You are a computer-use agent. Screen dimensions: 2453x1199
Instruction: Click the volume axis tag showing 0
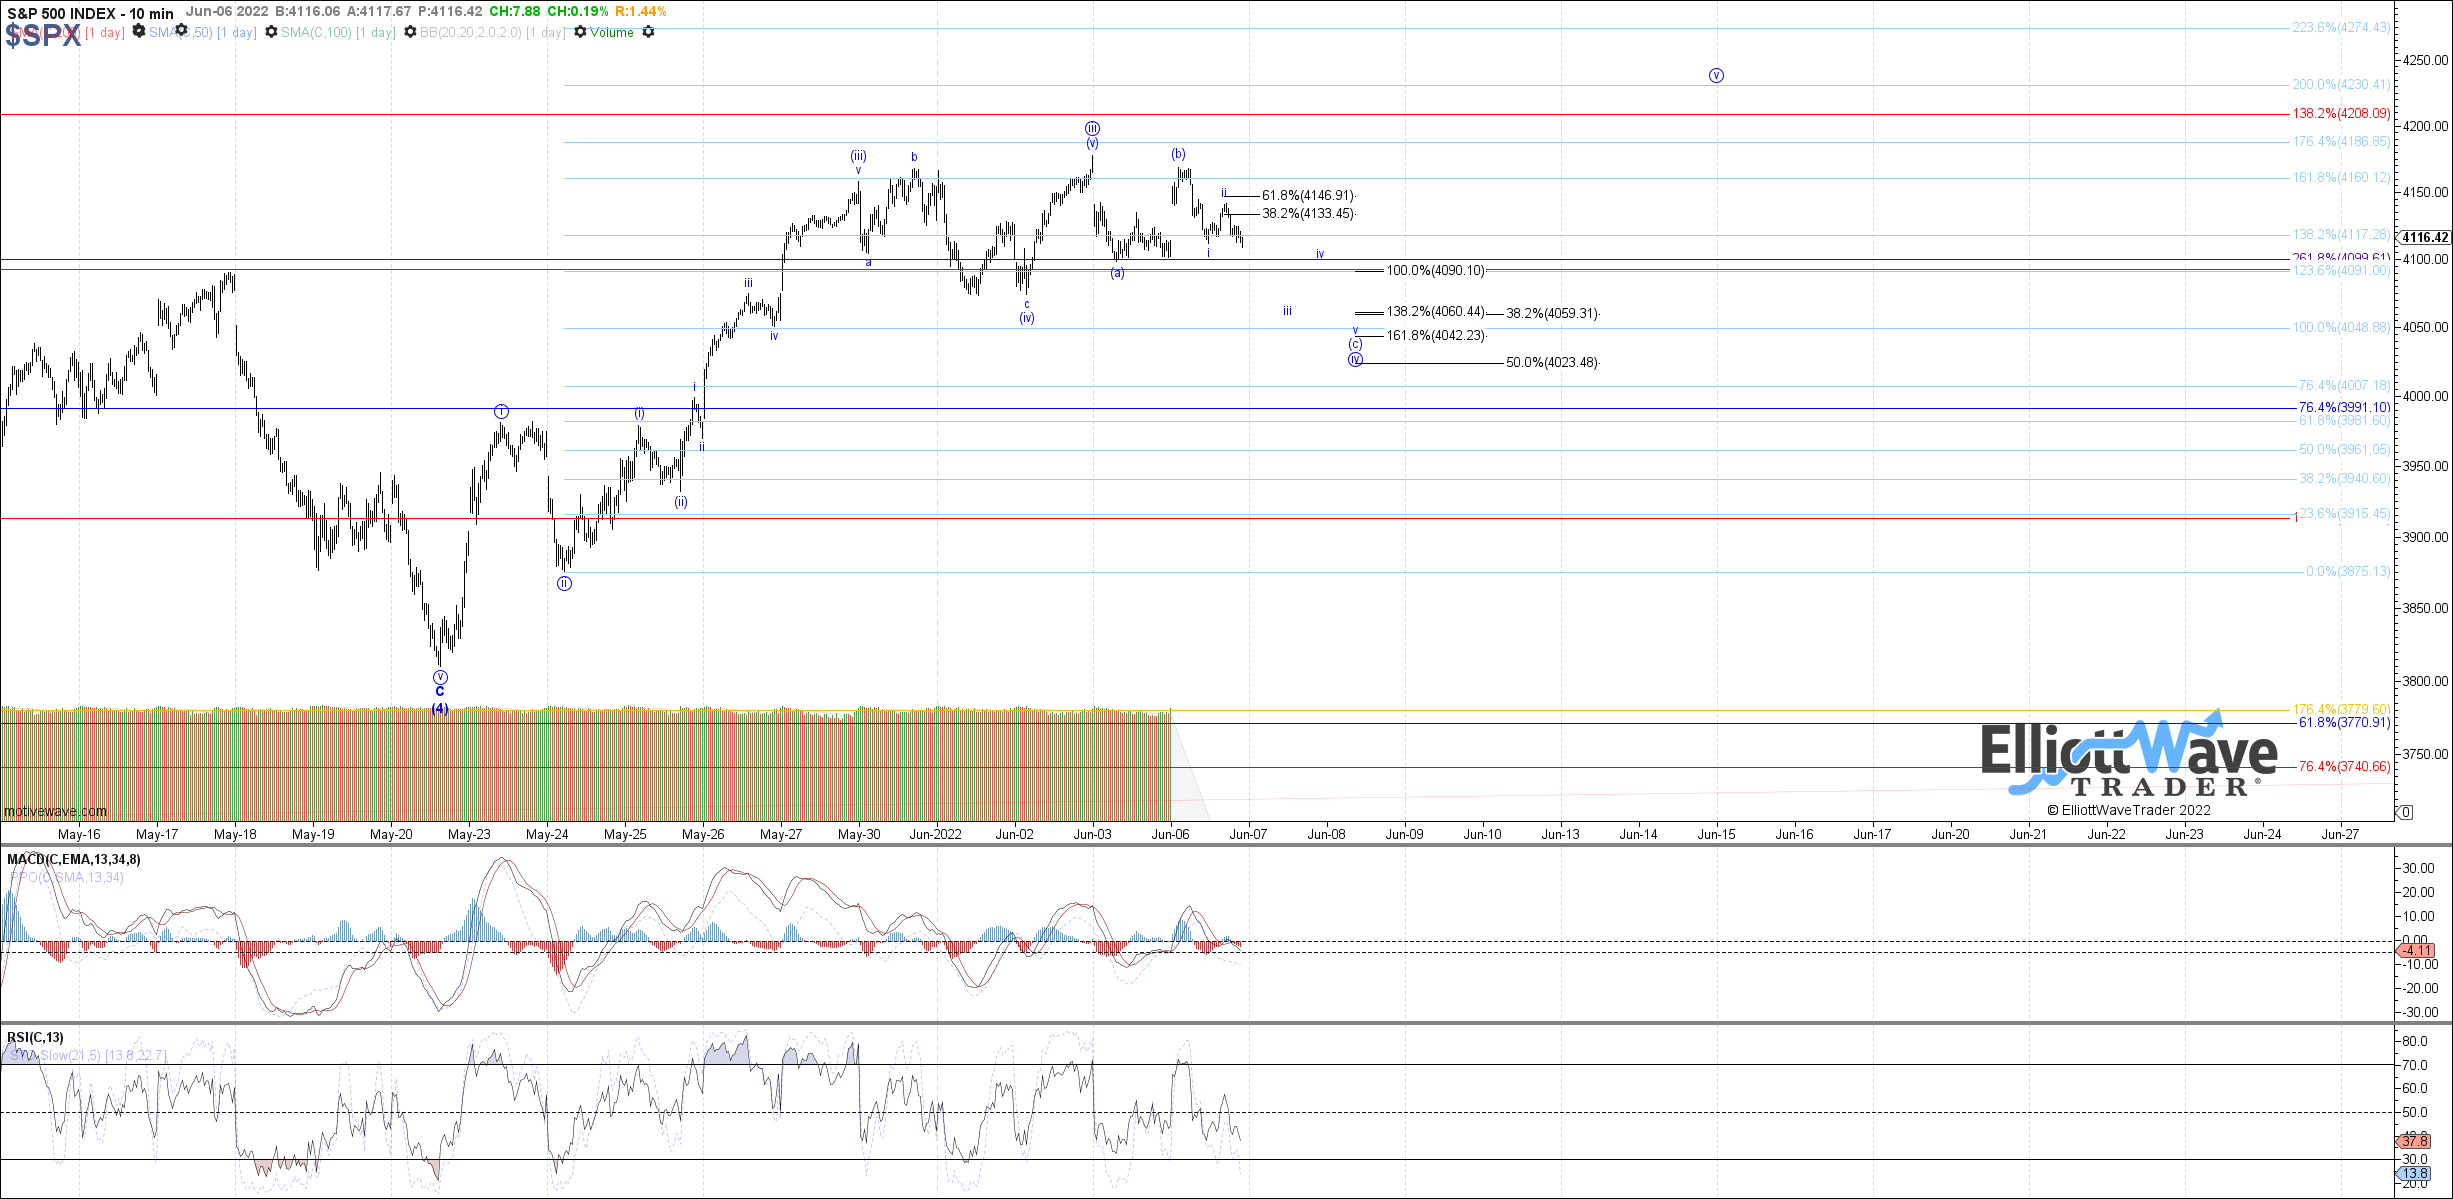pos(2405,812)
